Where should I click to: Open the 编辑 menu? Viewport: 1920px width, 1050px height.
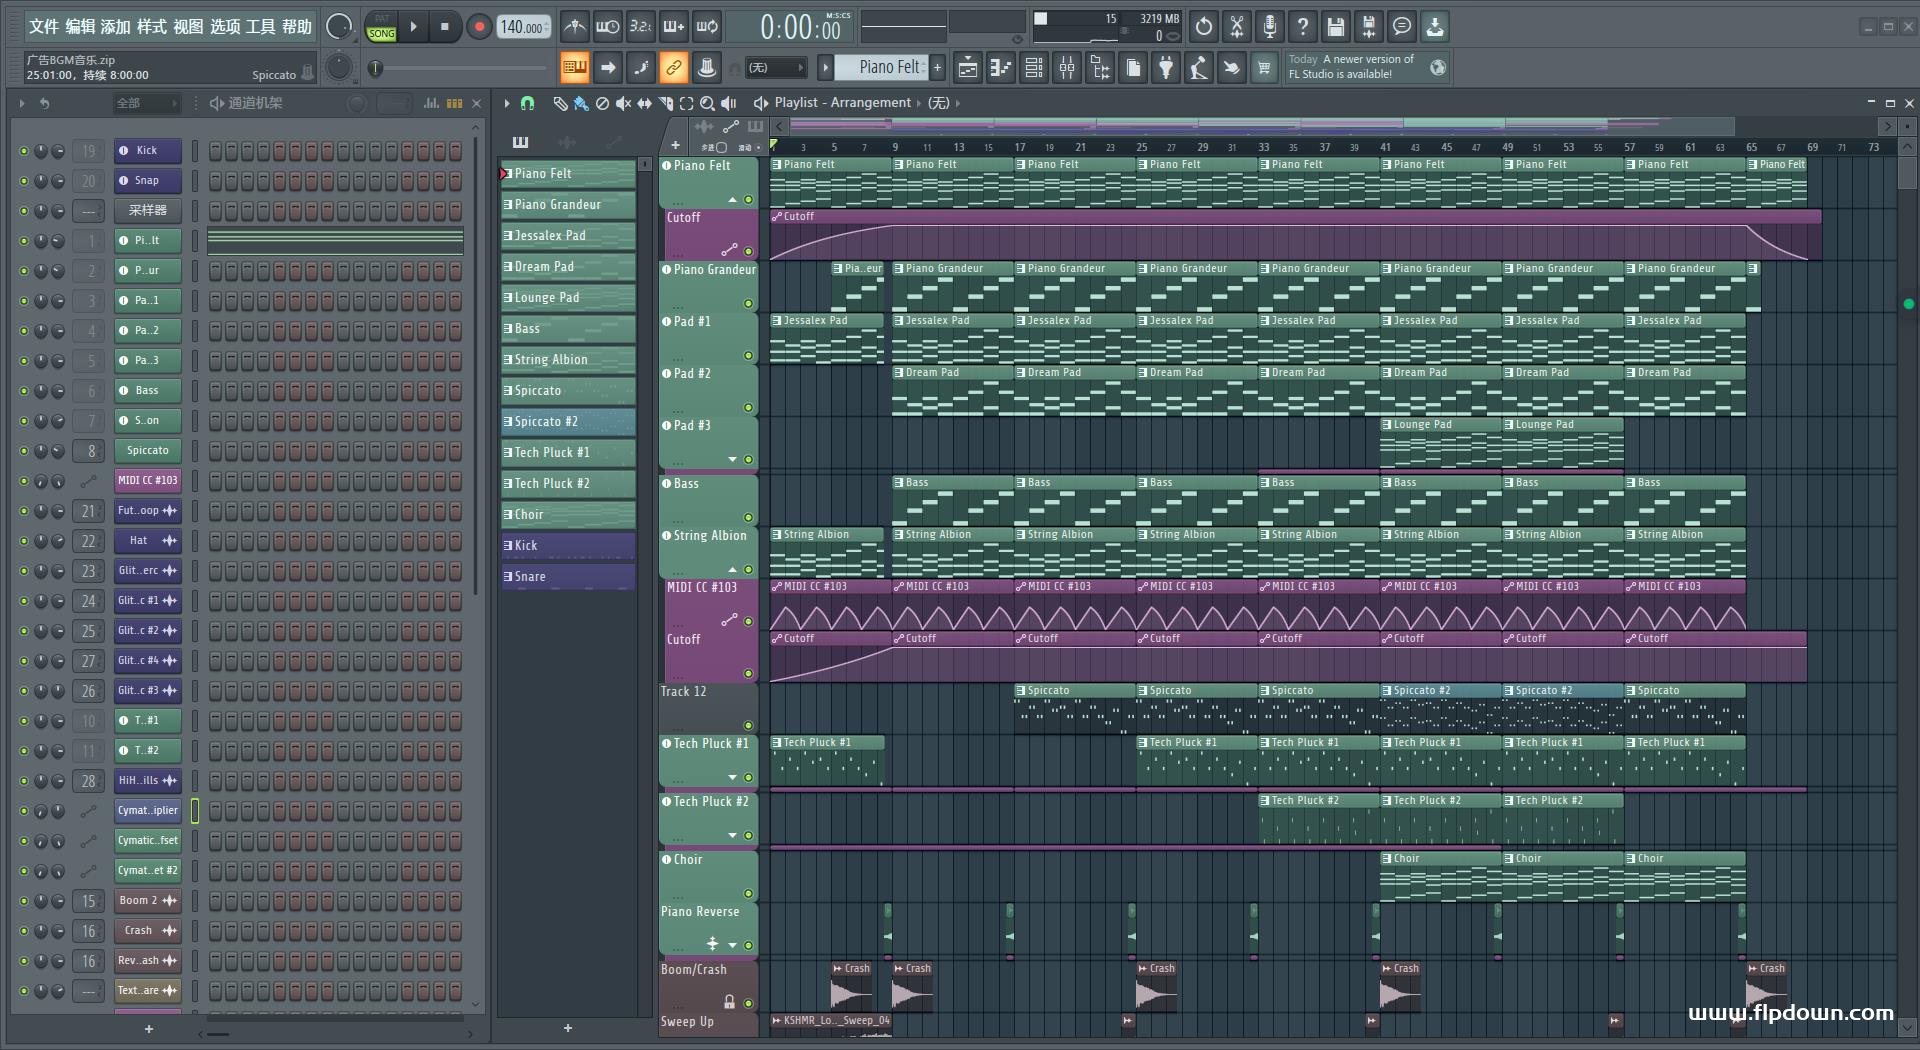[81, 27]
